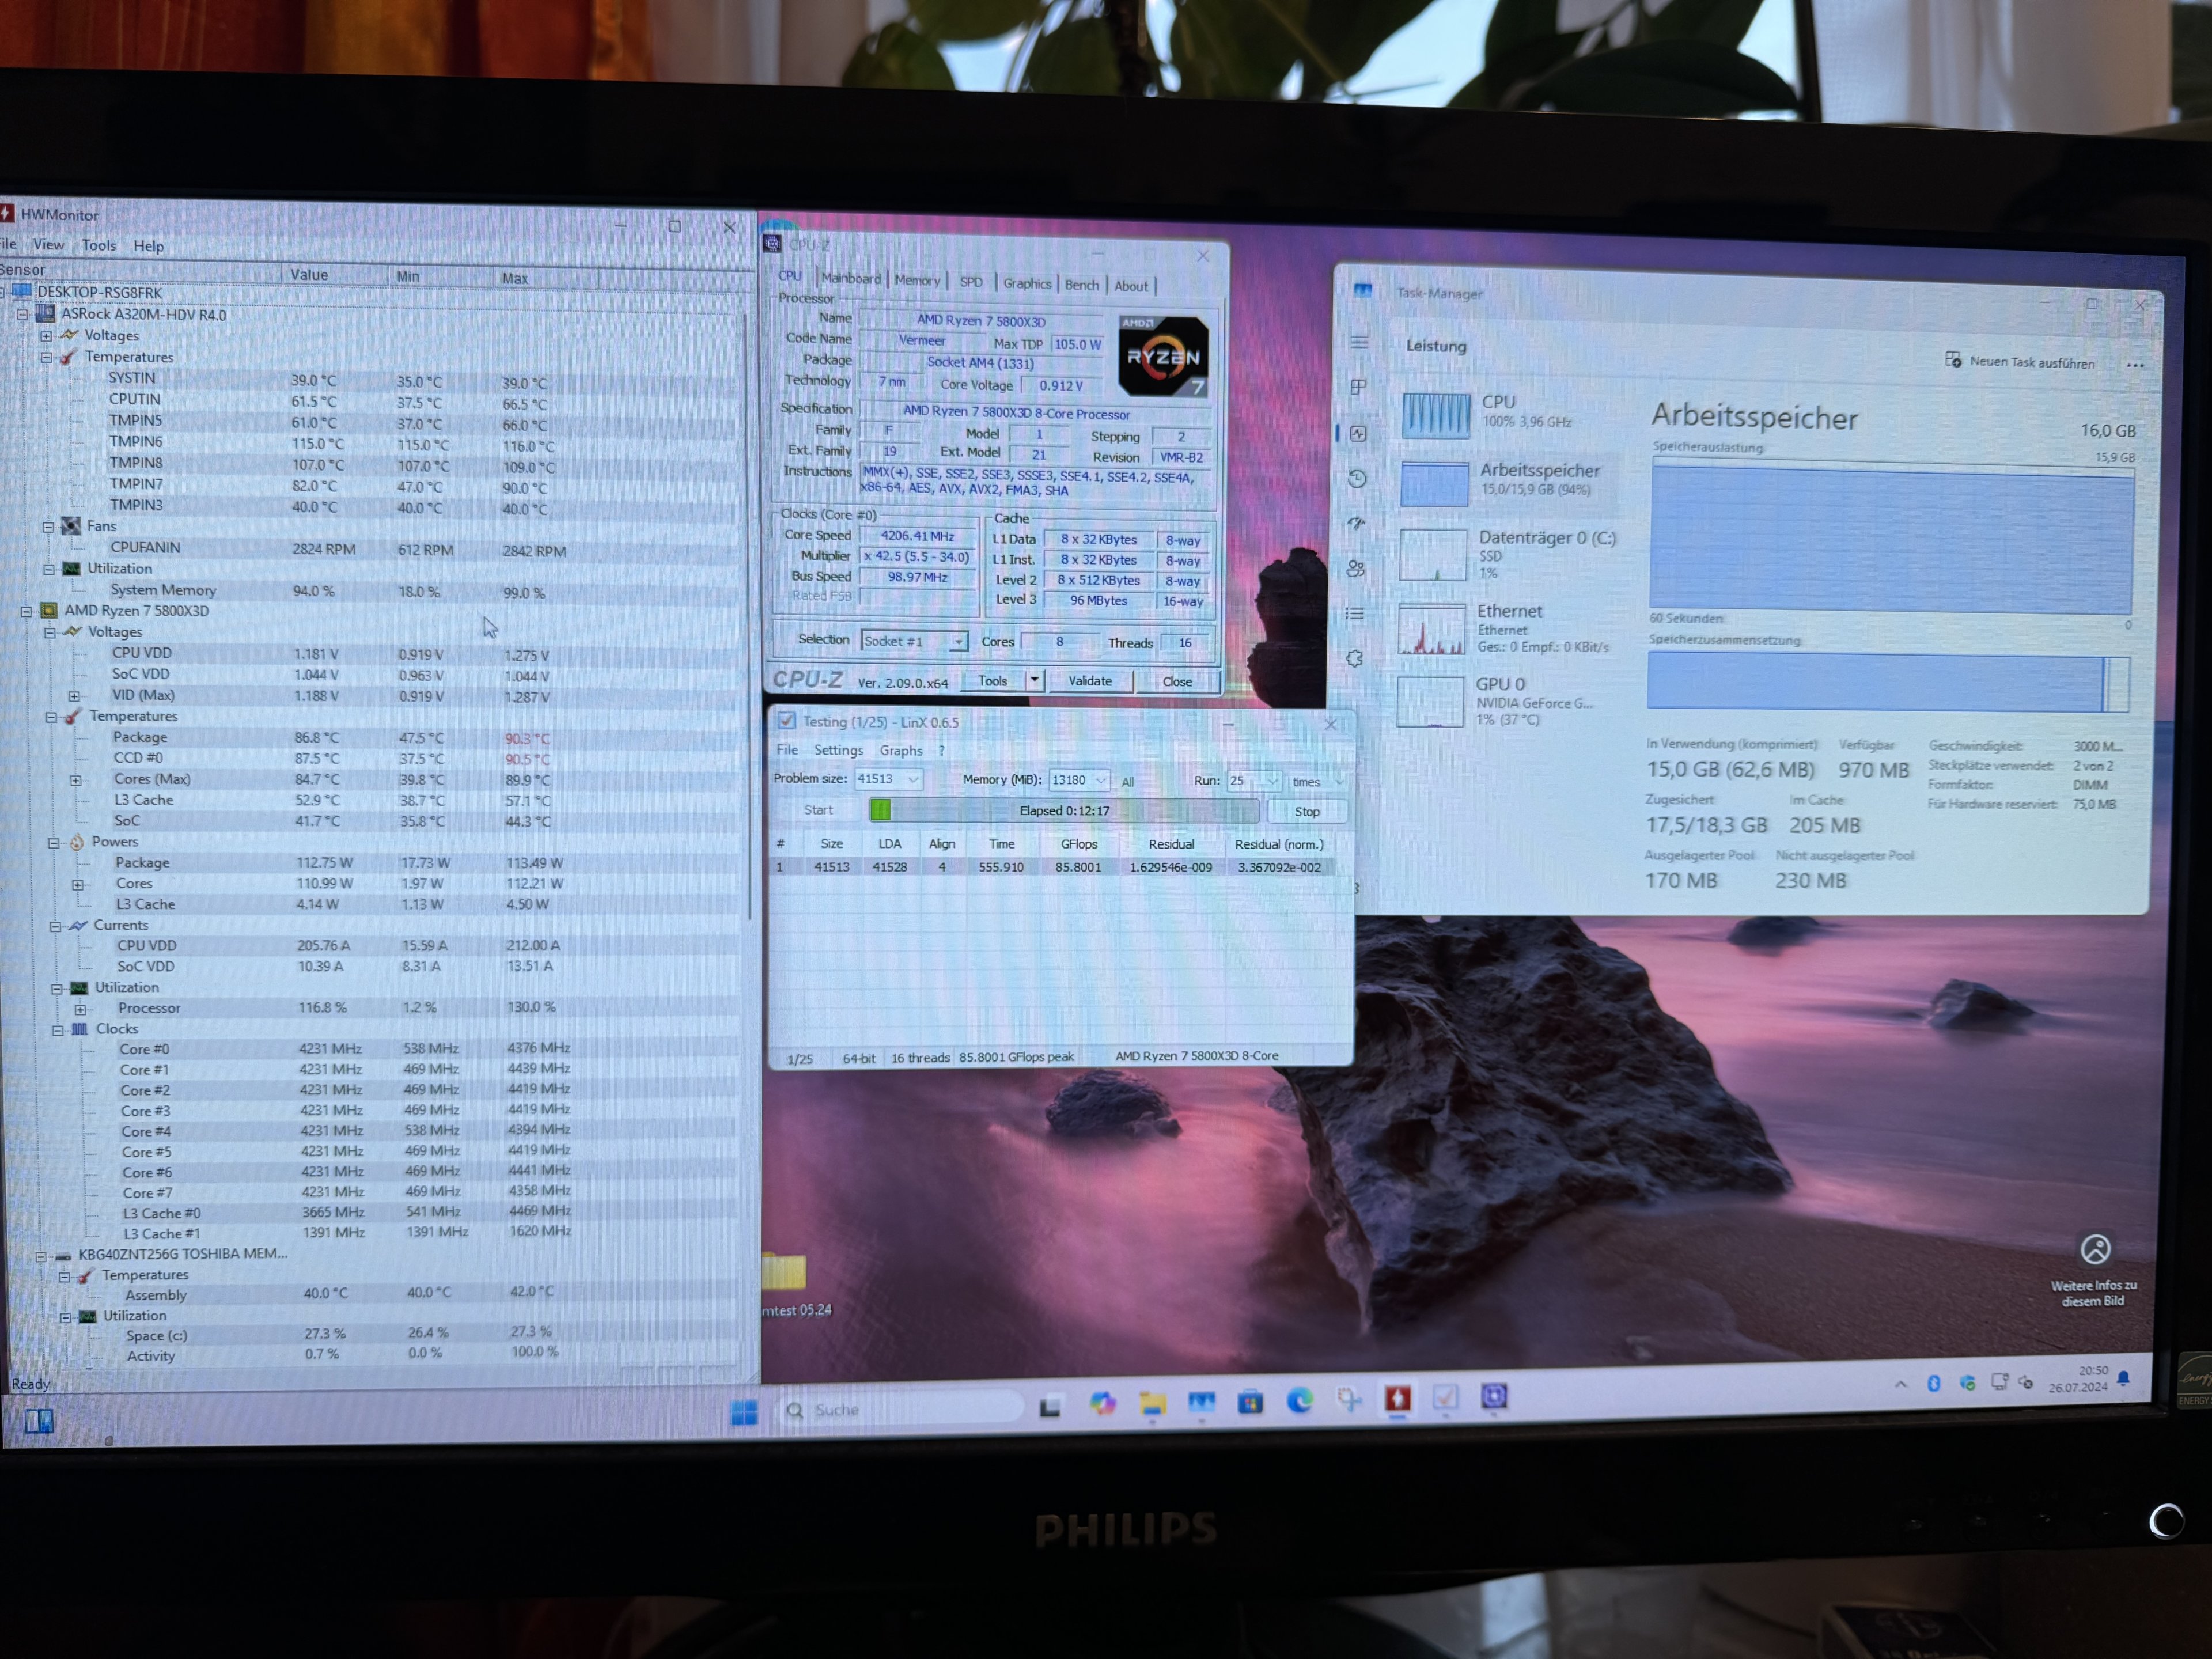Open Processes view in Task Manager sidebar

coord(1358,388)
